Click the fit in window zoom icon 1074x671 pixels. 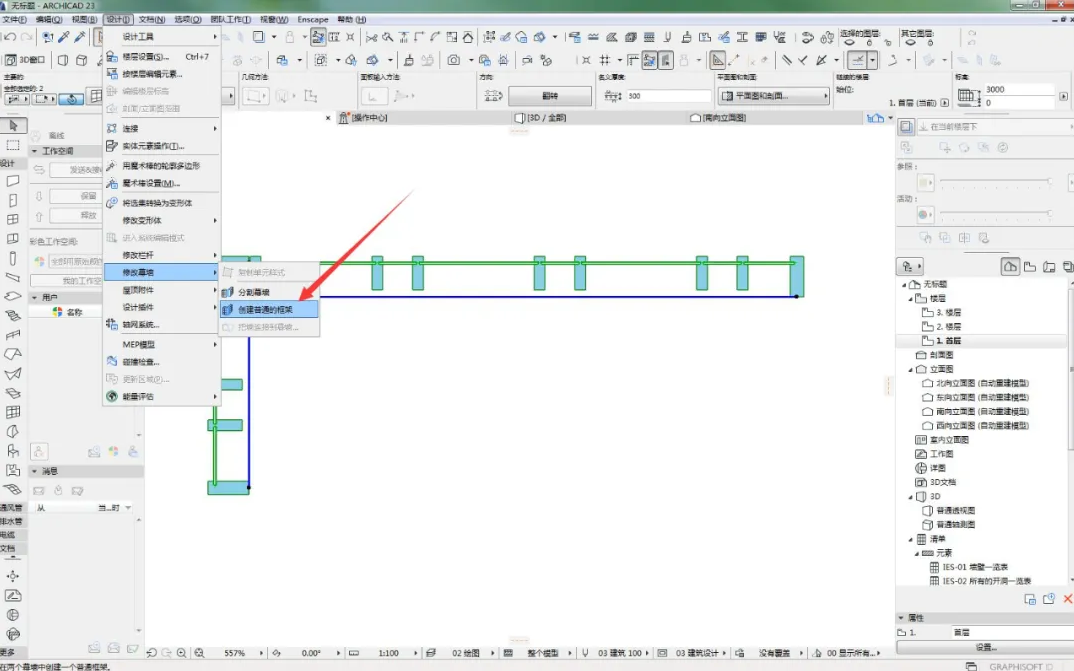[199, 653]
